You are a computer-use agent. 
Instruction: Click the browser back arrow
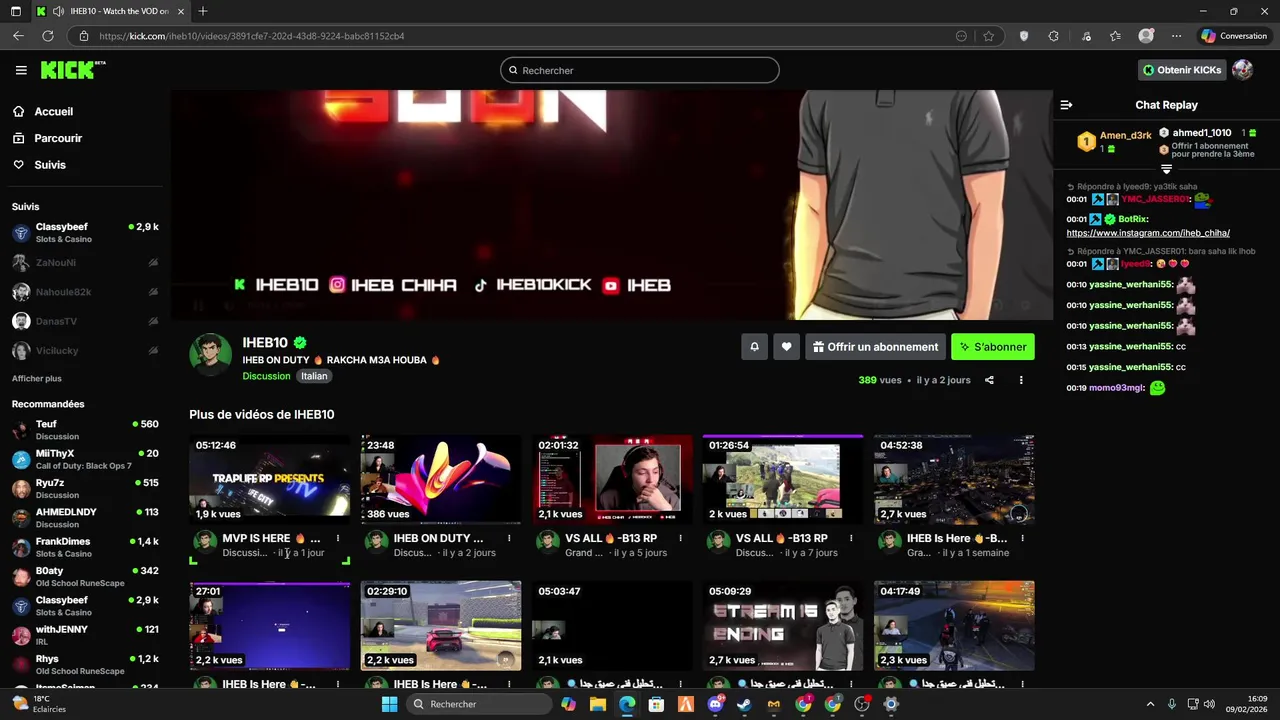18,36
